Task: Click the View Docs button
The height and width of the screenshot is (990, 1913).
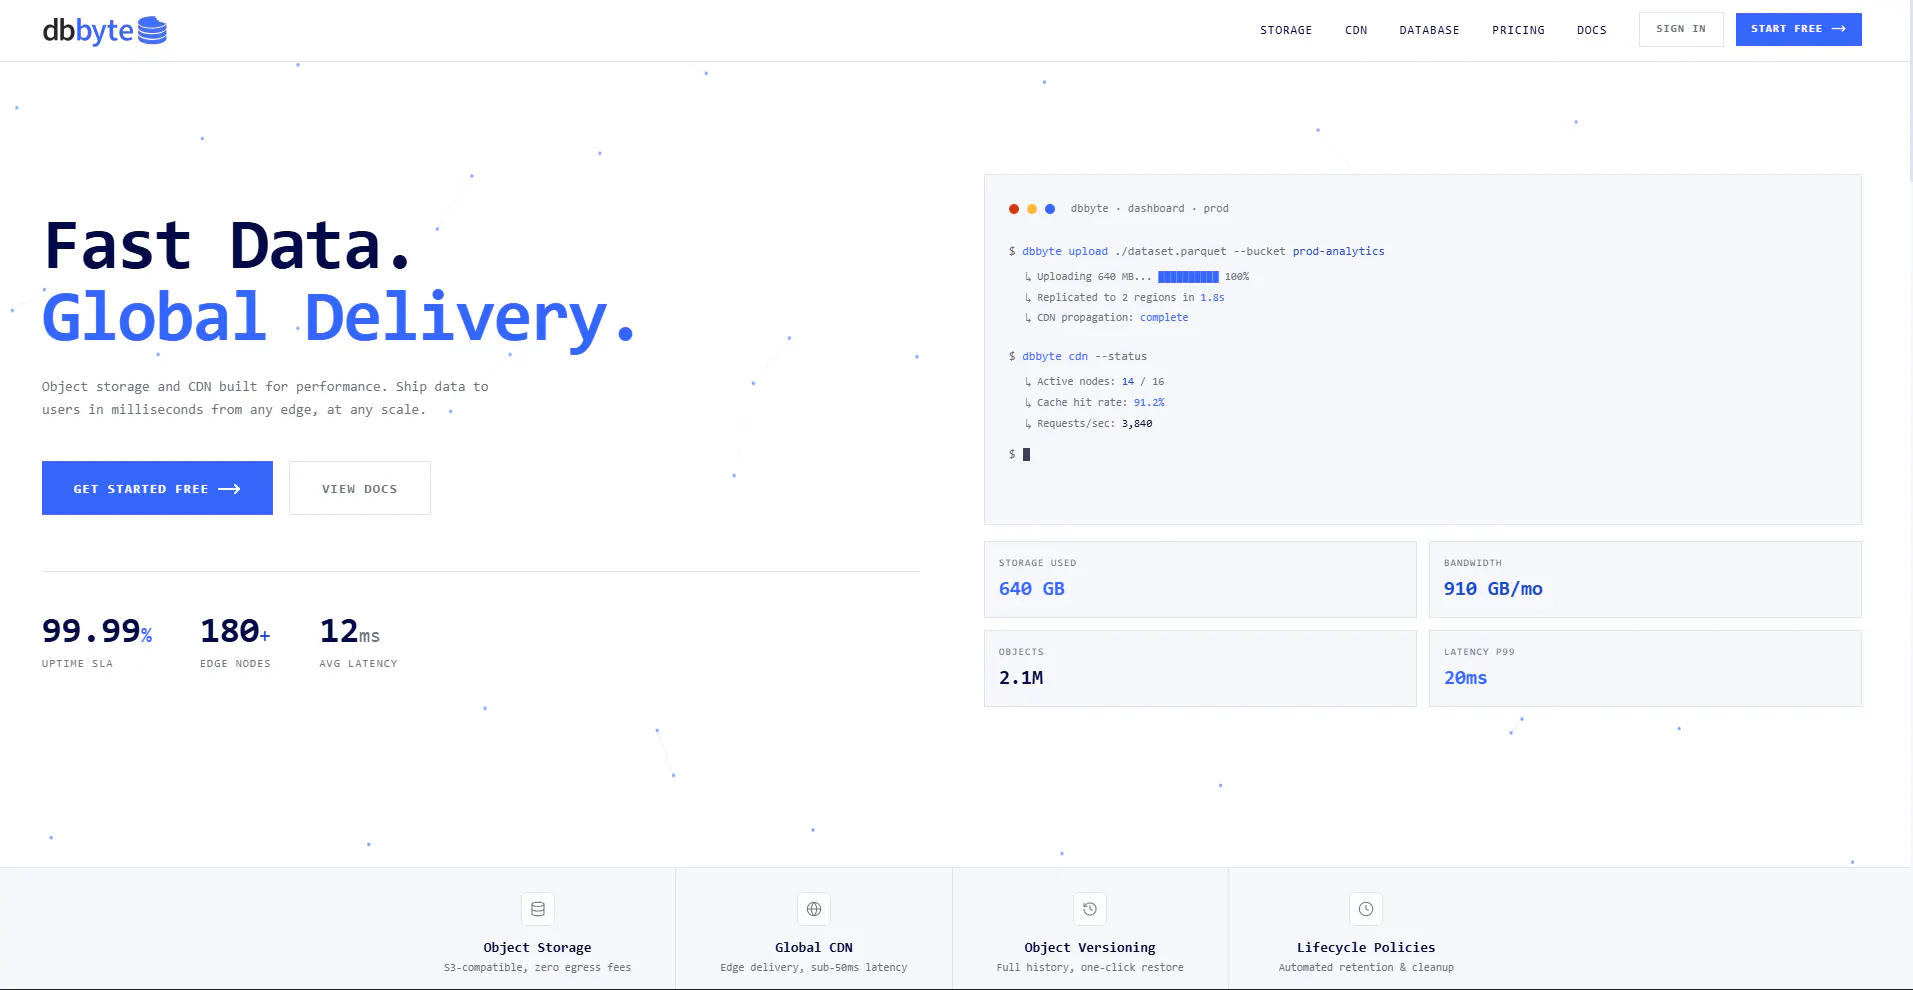Action: tap(360, 488)
